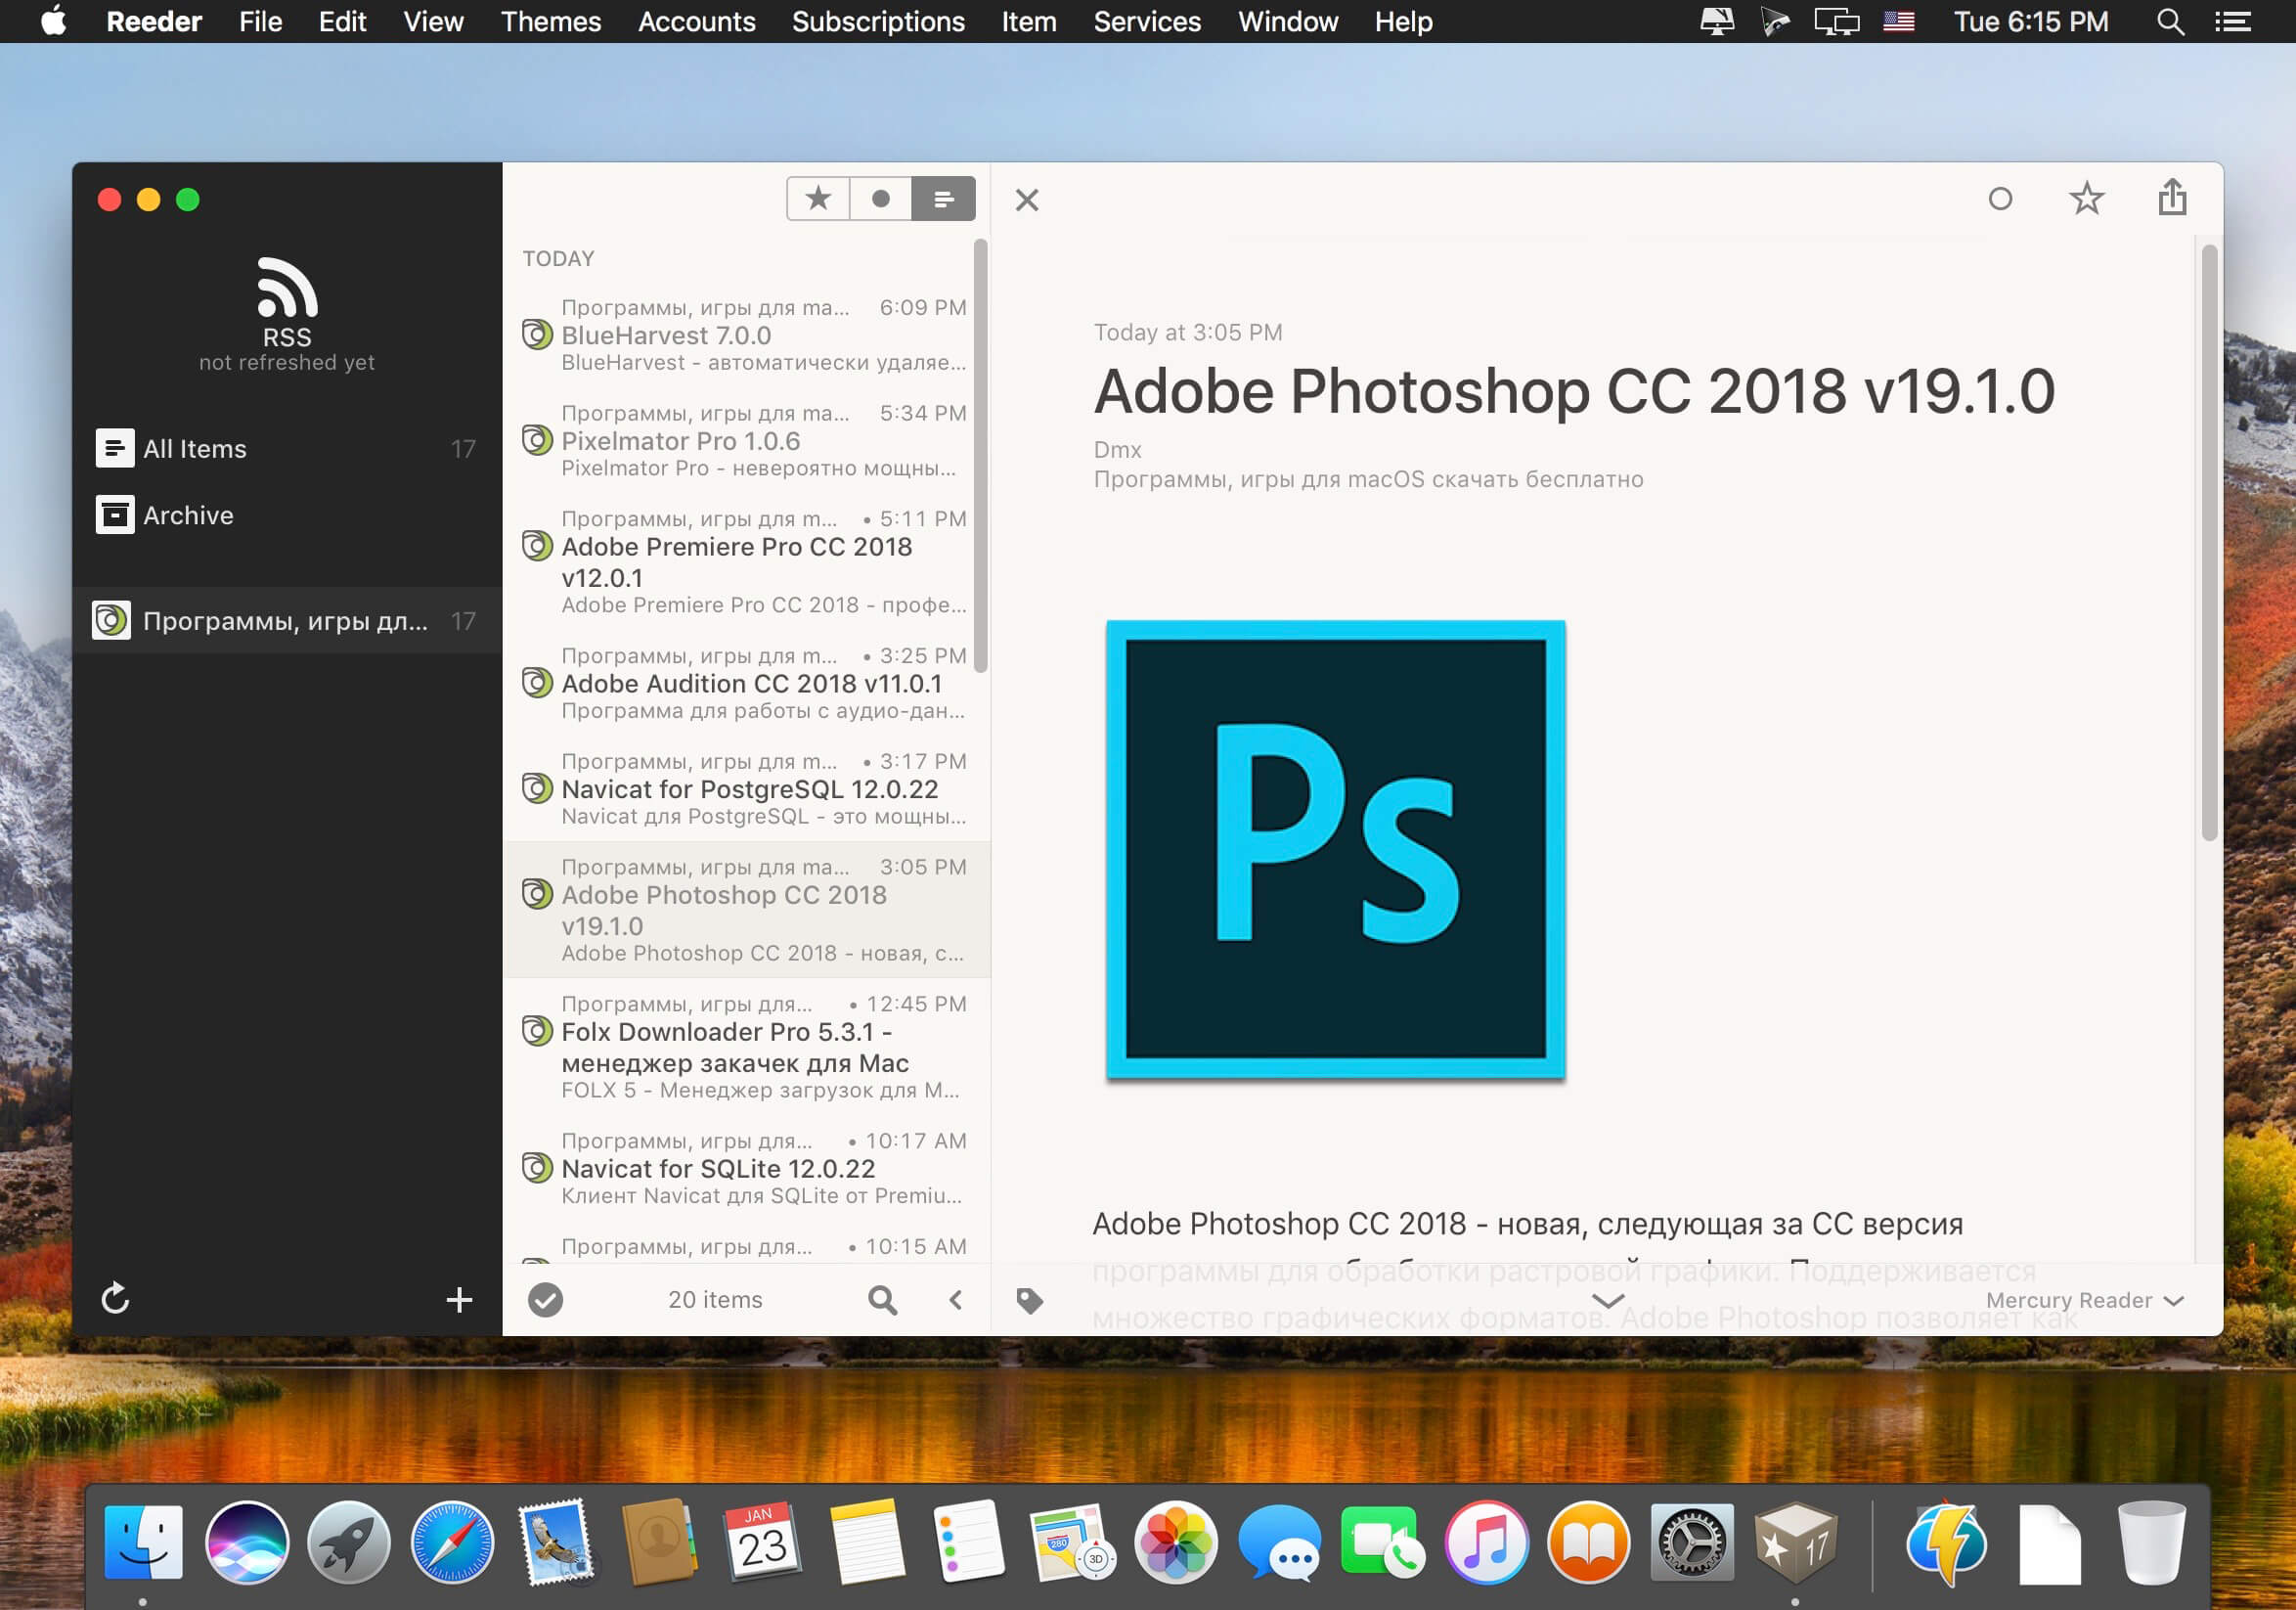
Task: Open iTunes from the Dock
Action: [1486, 1542]
